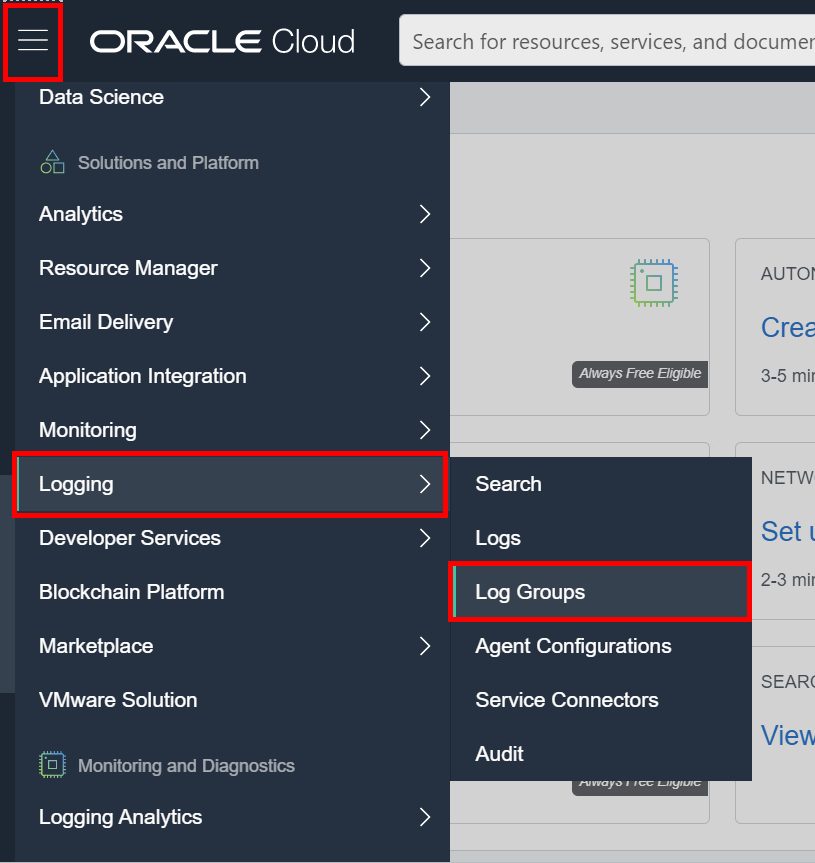Click the green chip icon on the card
The image size is (815, 863).
[x=653, y=283]
